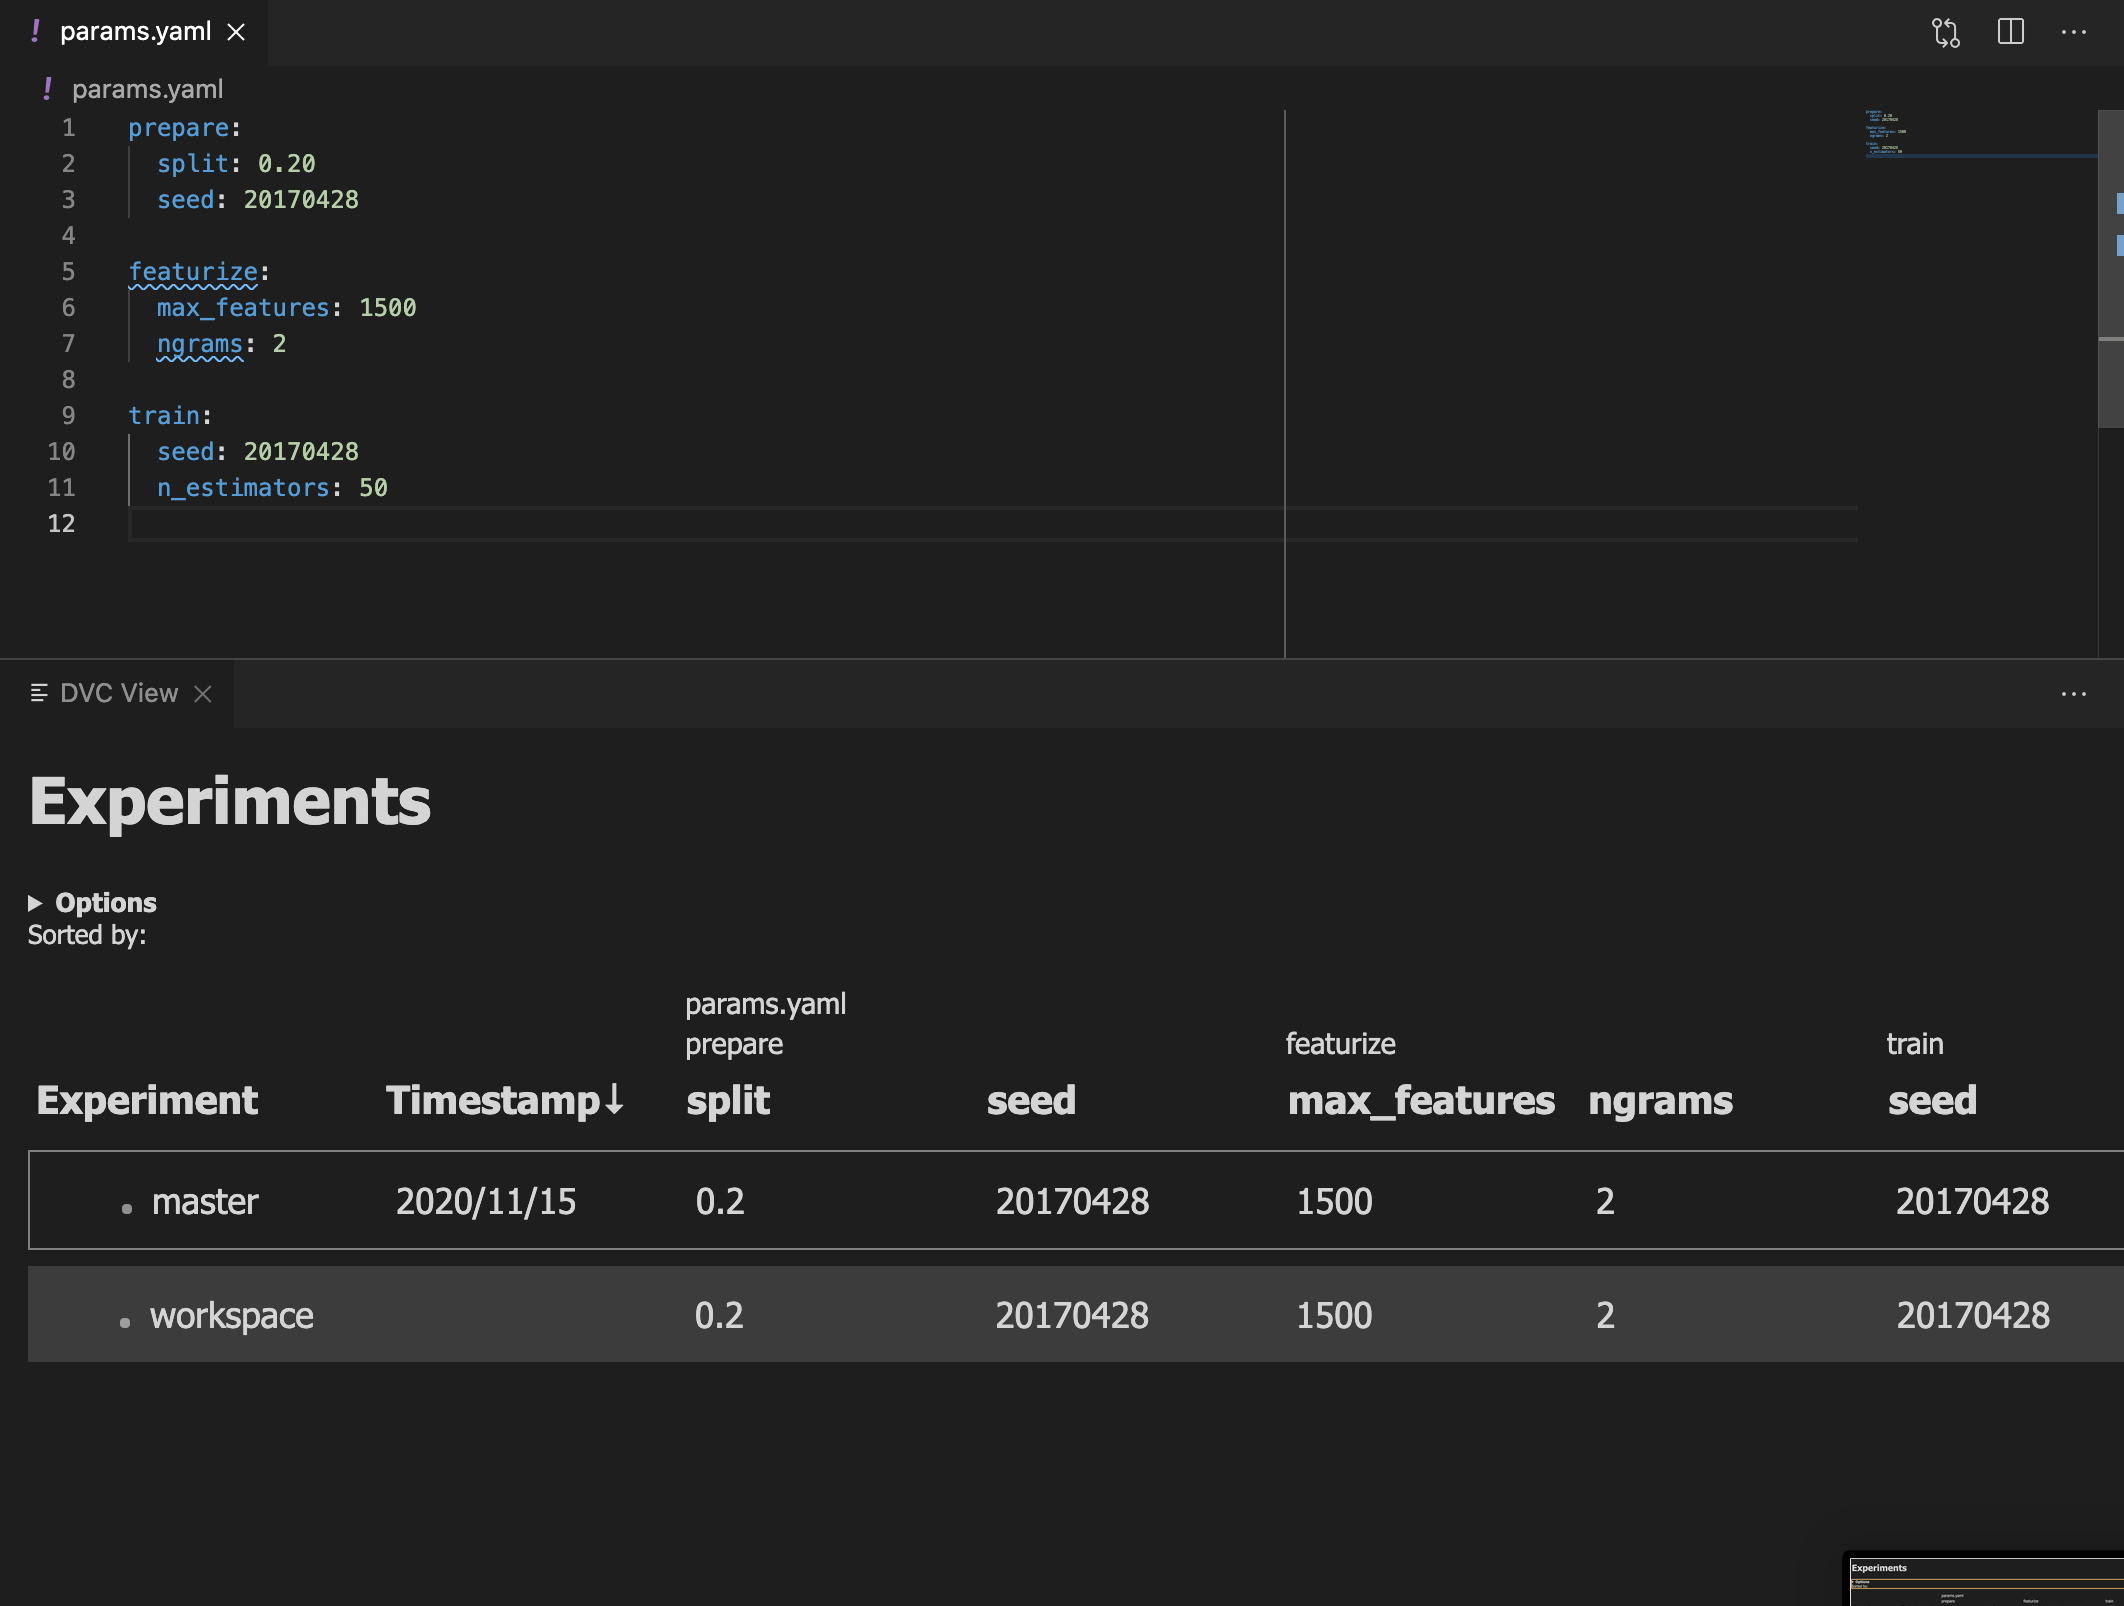Click the max_features column header
The width and height of the screenshot is (2124, 1606).
tap(1421, 1100)
